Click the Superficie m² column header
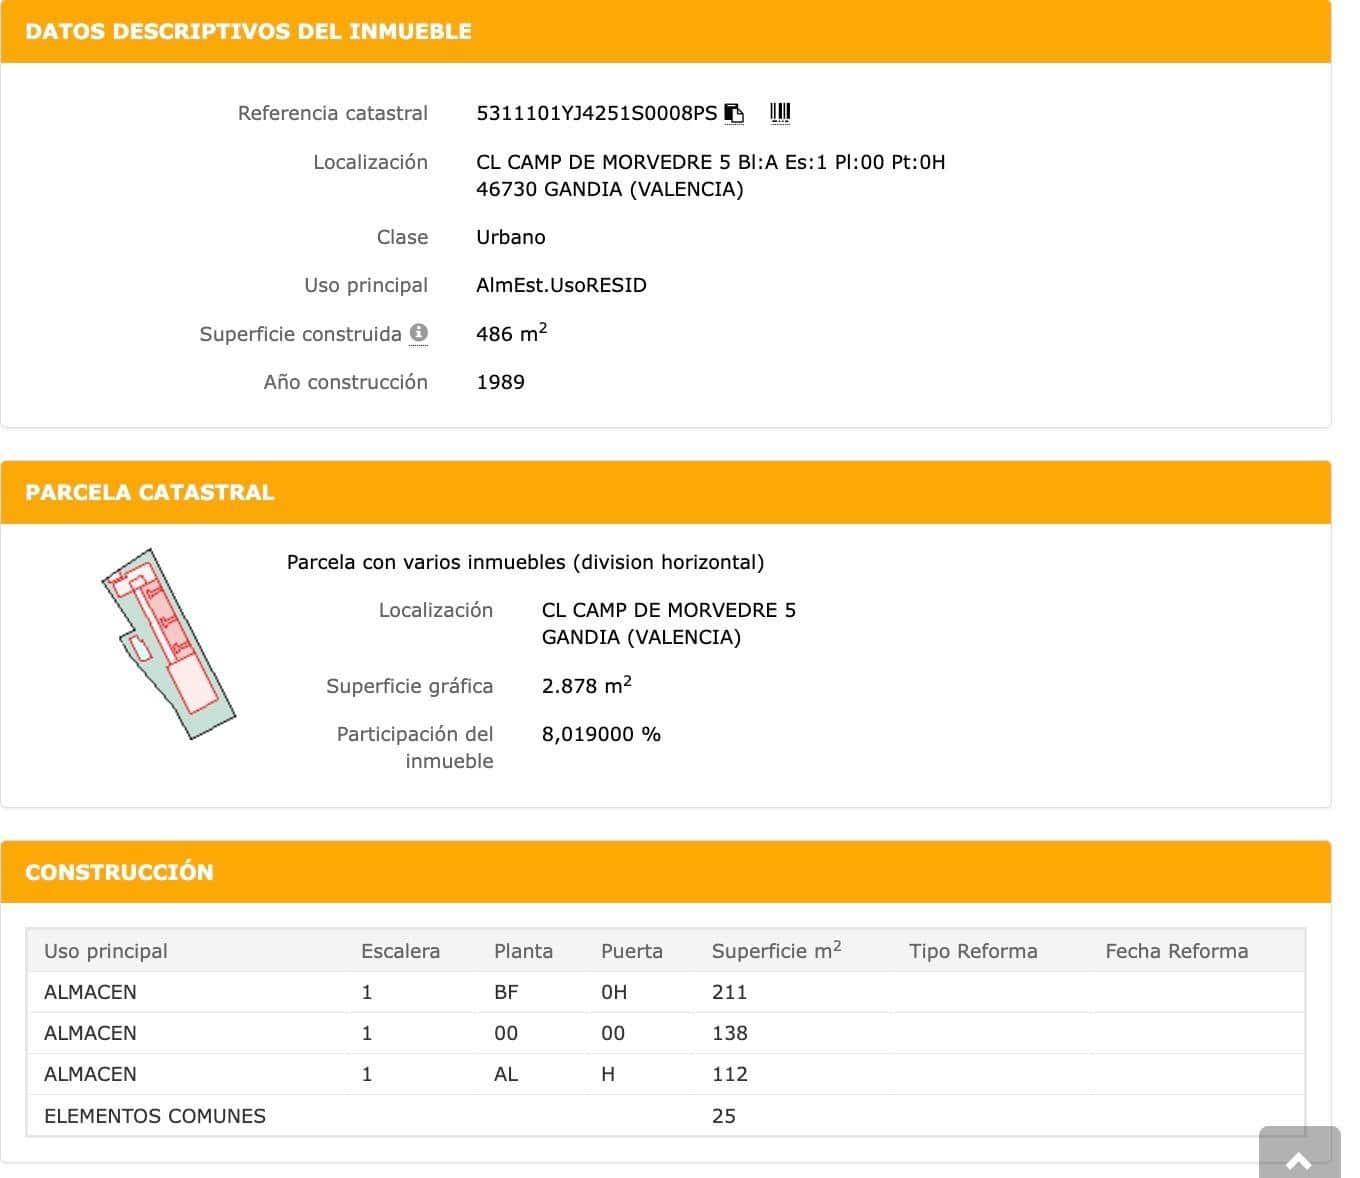The height and width of the screenshot is (1178, 1360). pos(776,951)
